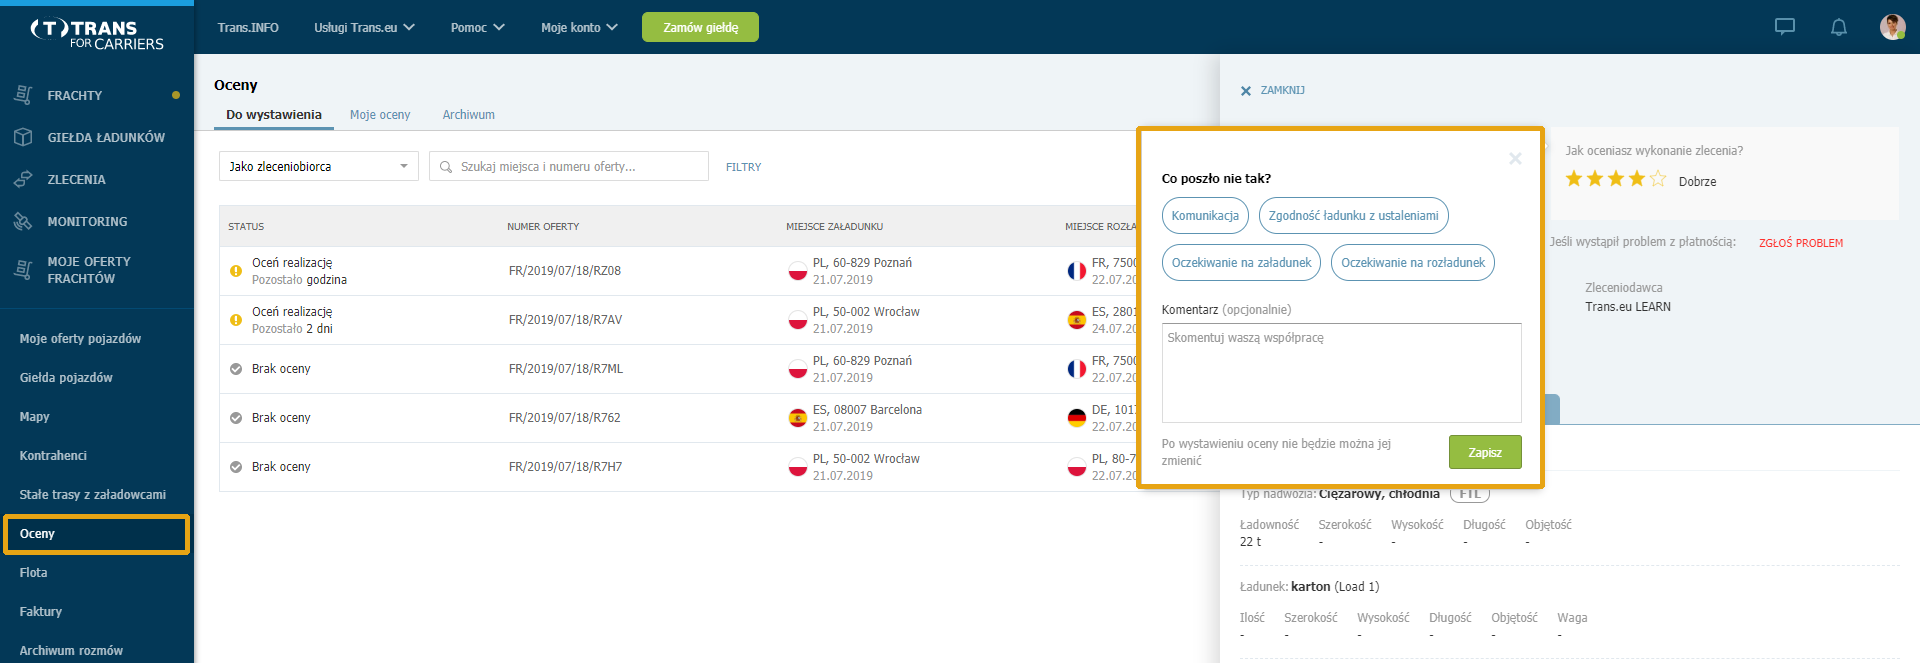Open the Moje oferty frachtów icon
Screen dimensions: 1920x663
pos(23,269)
